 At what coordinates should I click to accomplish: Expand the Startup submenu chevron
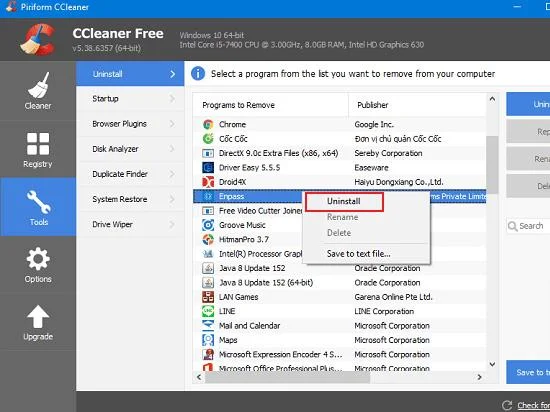click(172, 99)
